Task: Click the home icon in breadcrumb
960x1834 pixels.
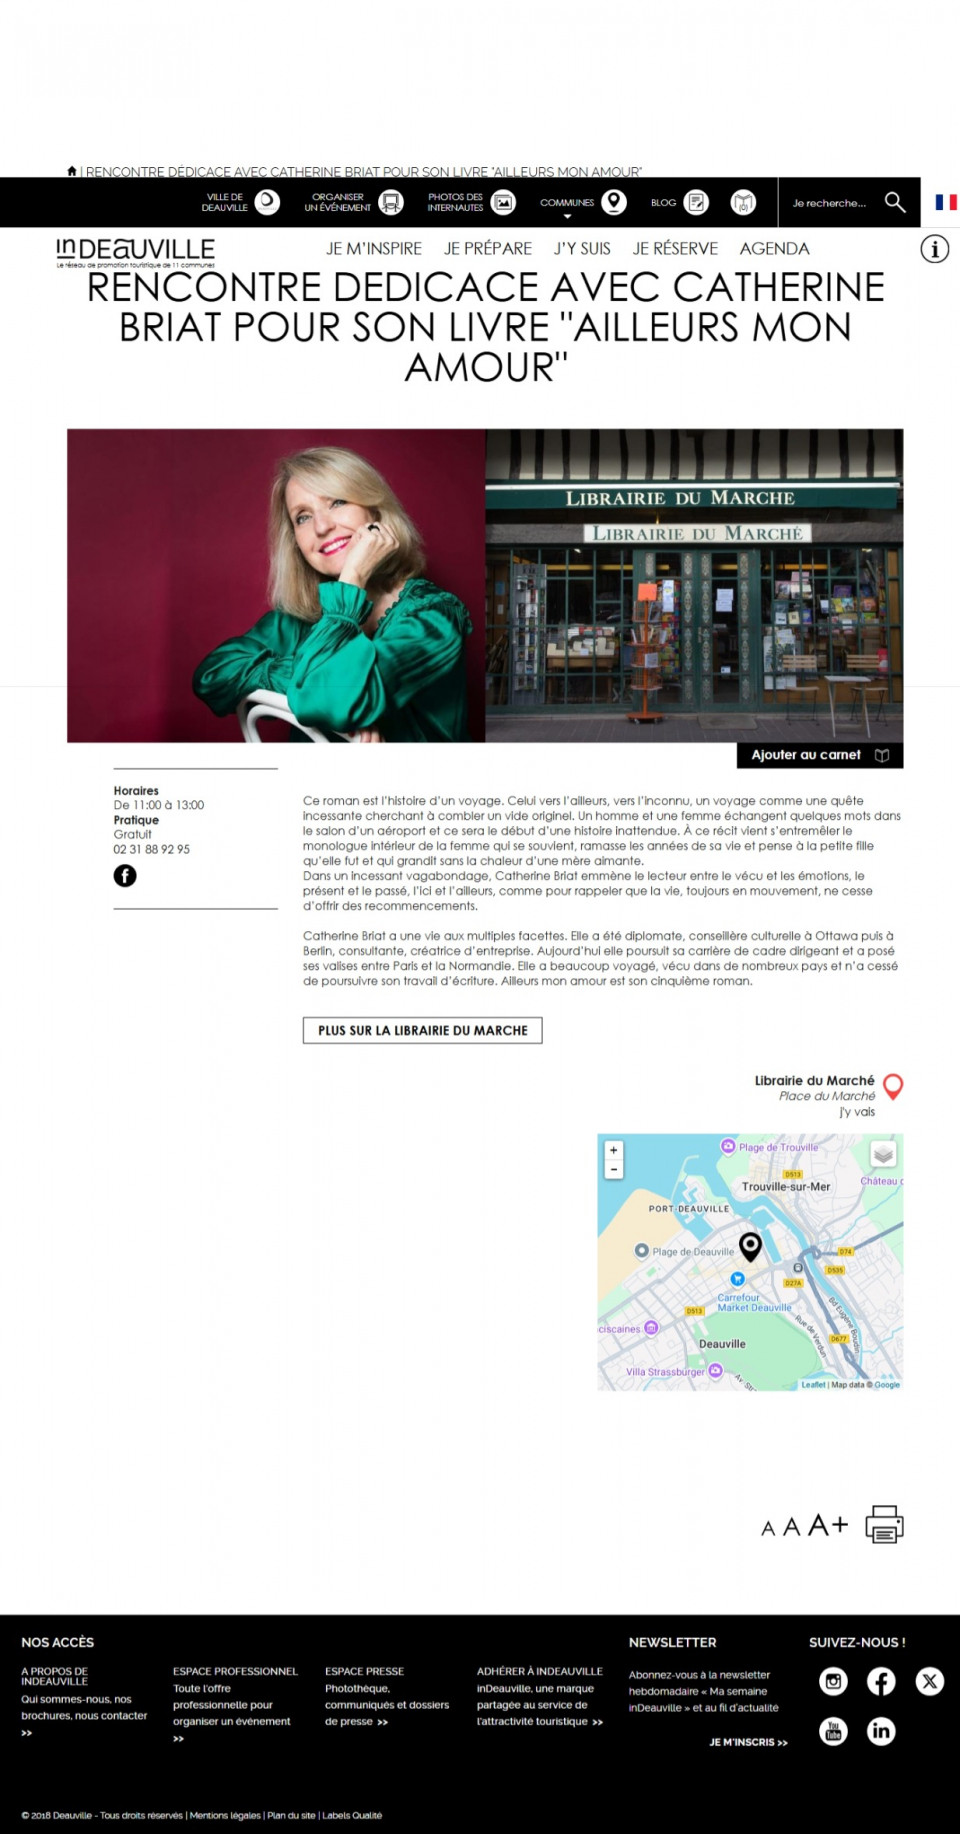Action: coord(72,171)
